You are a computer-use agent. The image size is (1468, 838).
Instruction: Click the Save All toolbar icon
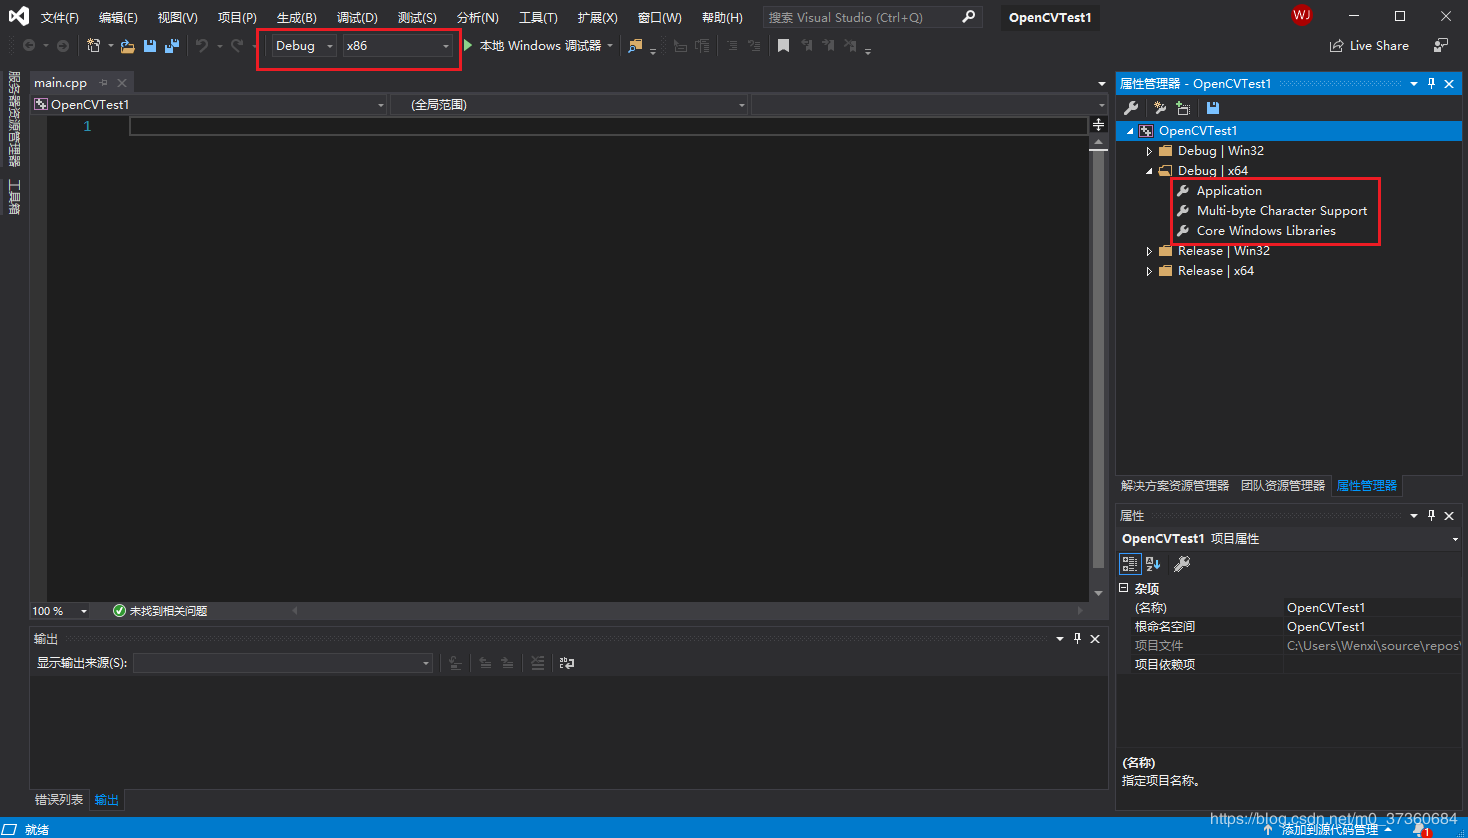tap(172, 46)
